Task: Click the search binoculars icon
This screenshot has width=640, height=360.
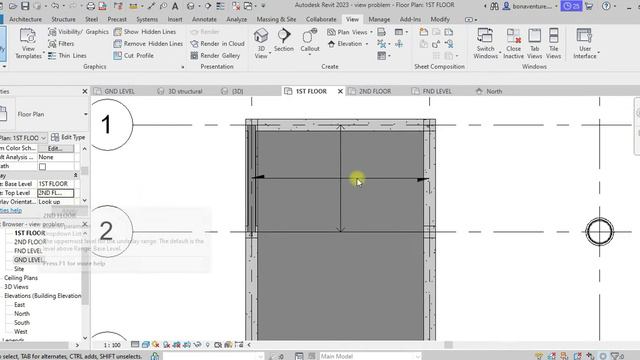Action: pos(494,6)
